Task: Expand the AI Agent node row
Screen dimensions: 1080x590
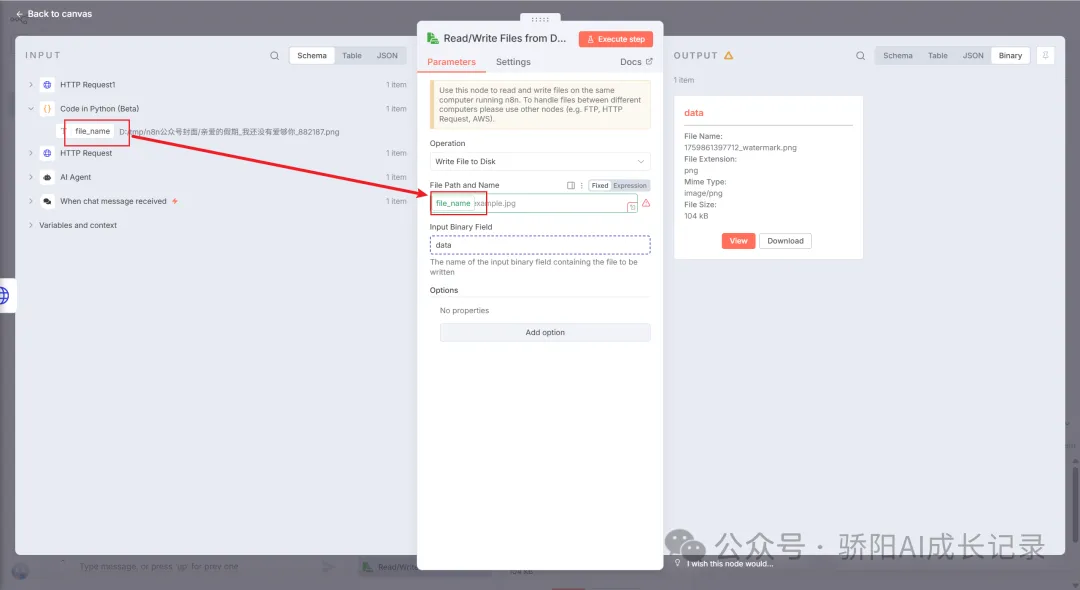Action: click(31, 177)
